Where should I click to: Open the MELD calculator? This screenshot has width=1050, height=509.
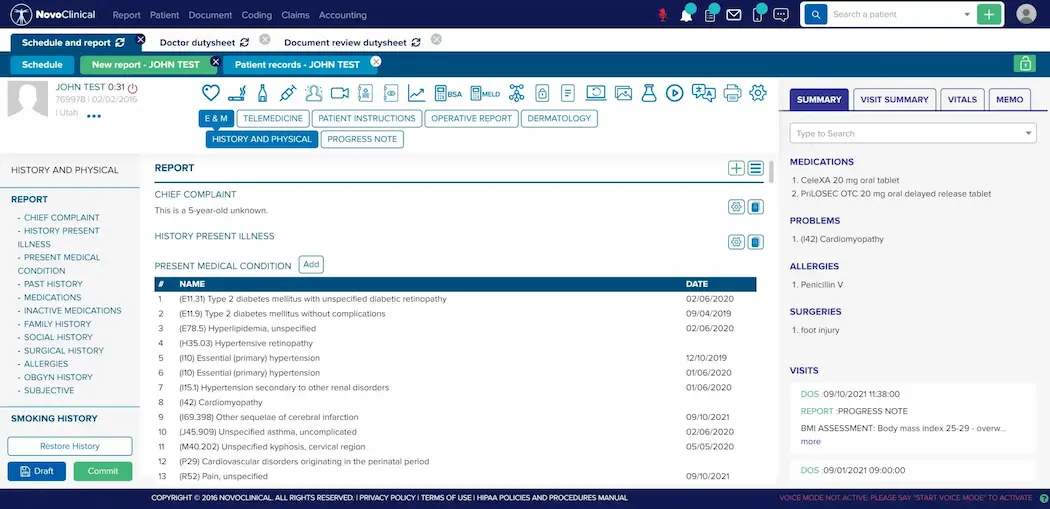[x=485, y=93]
